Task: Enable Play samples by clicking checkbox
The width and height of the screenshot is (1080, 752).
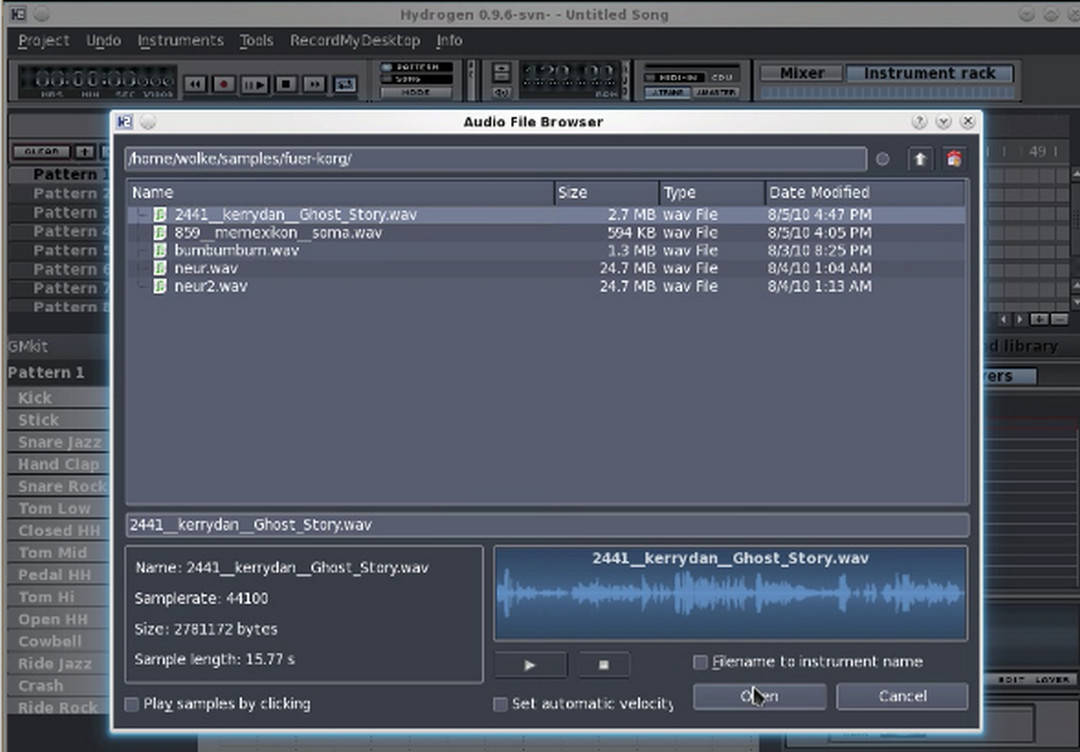Action: point(132,704)
